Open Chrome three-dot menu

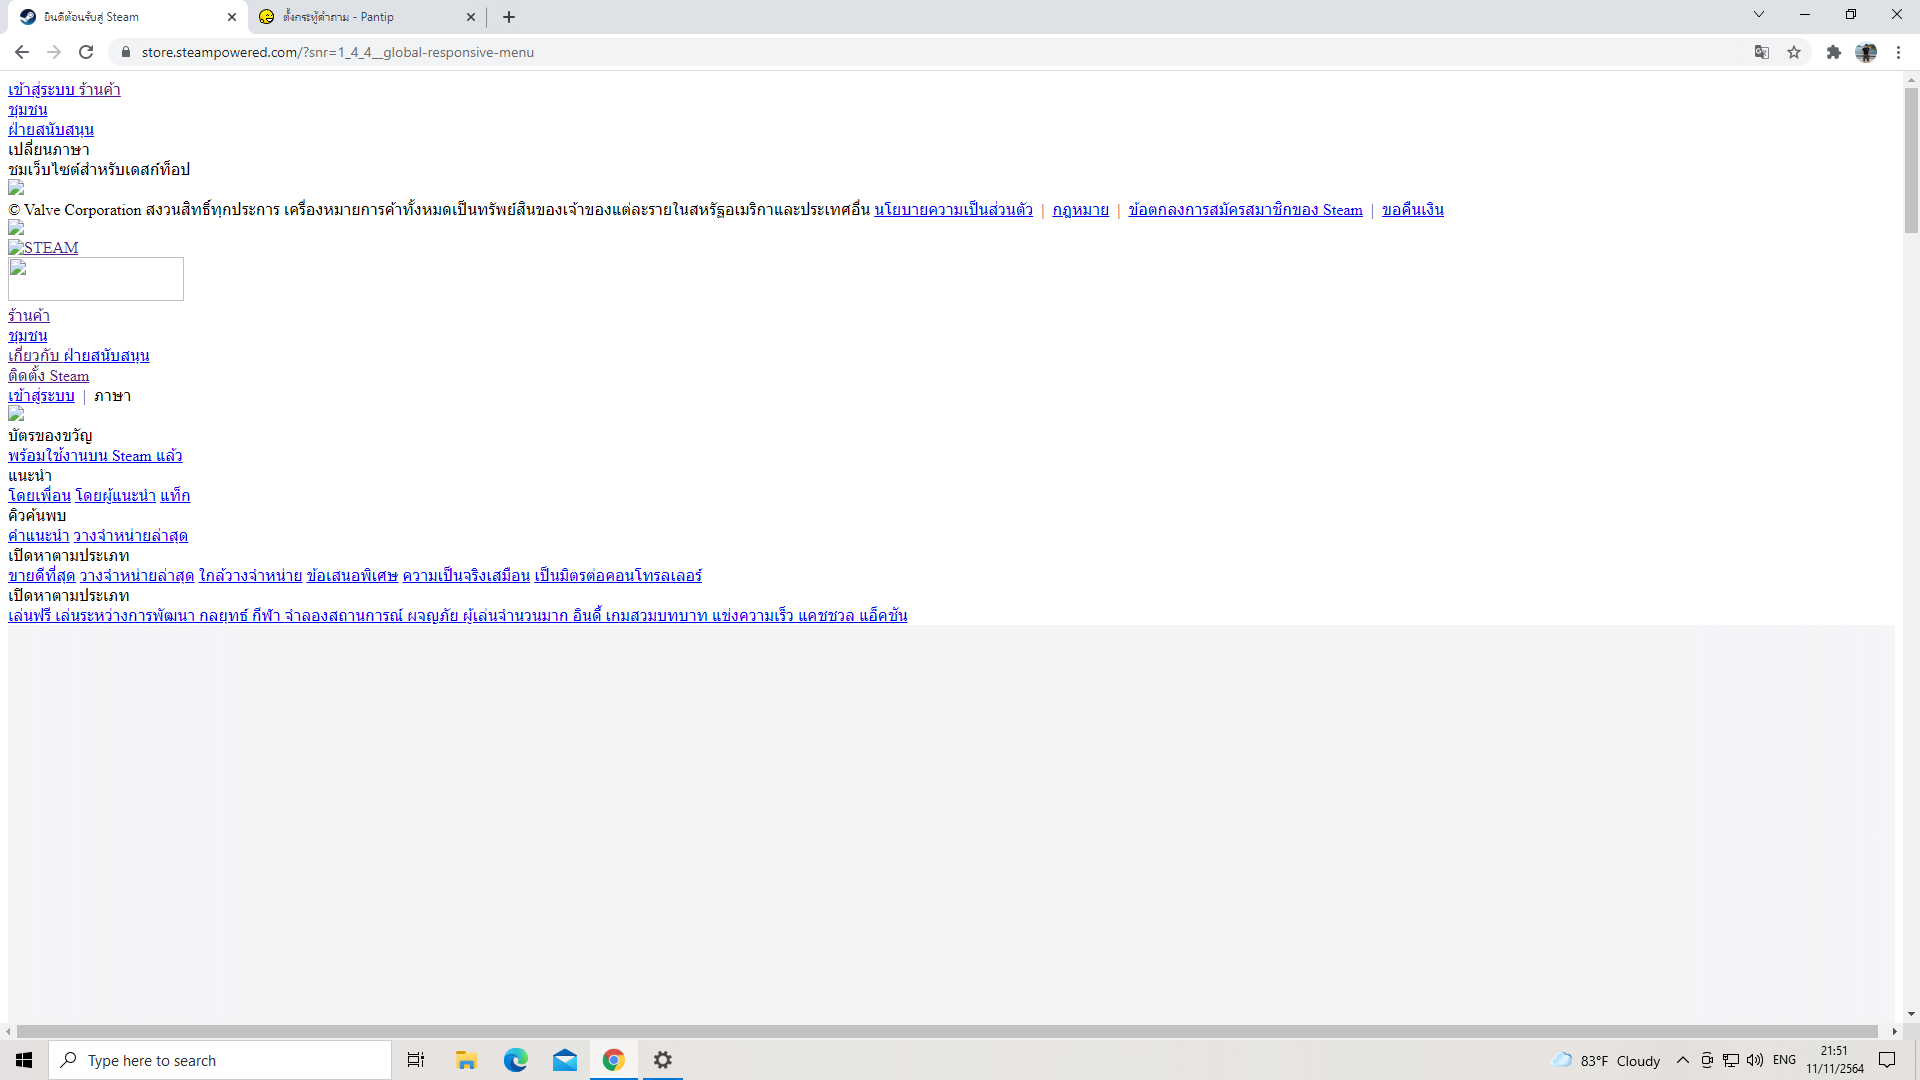pyautogui.click(x=1898, y=52)
